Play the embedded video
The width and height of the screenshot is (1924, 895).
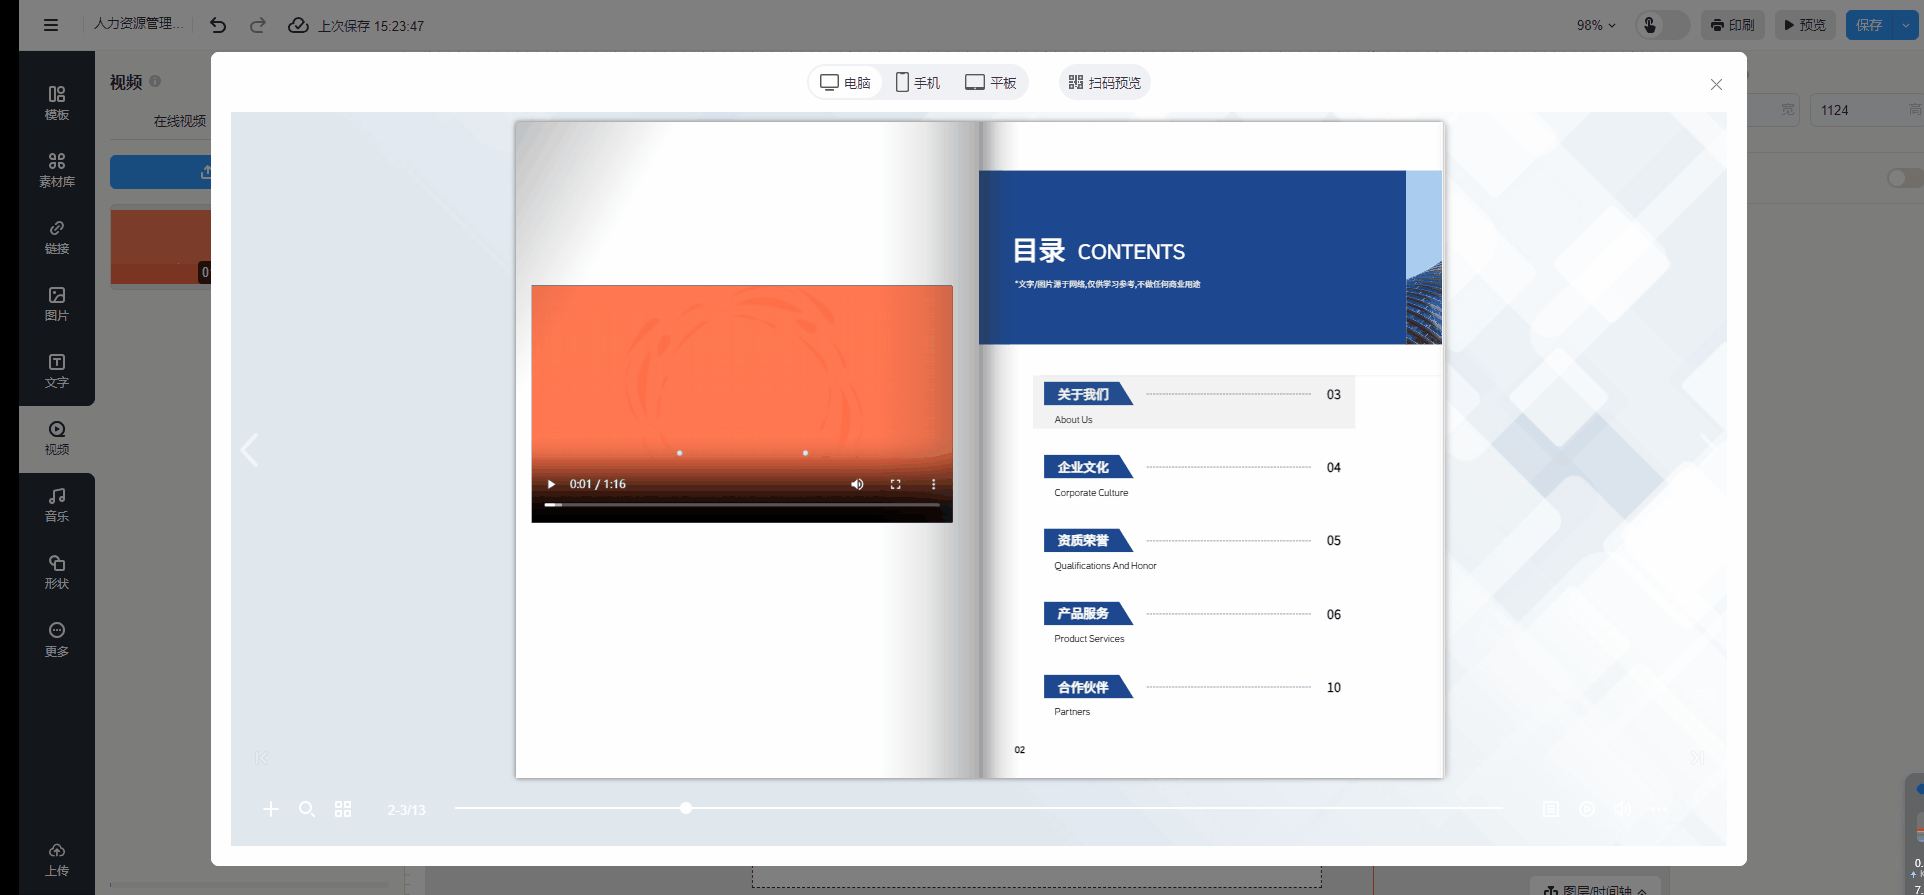[x=551, y=484]
